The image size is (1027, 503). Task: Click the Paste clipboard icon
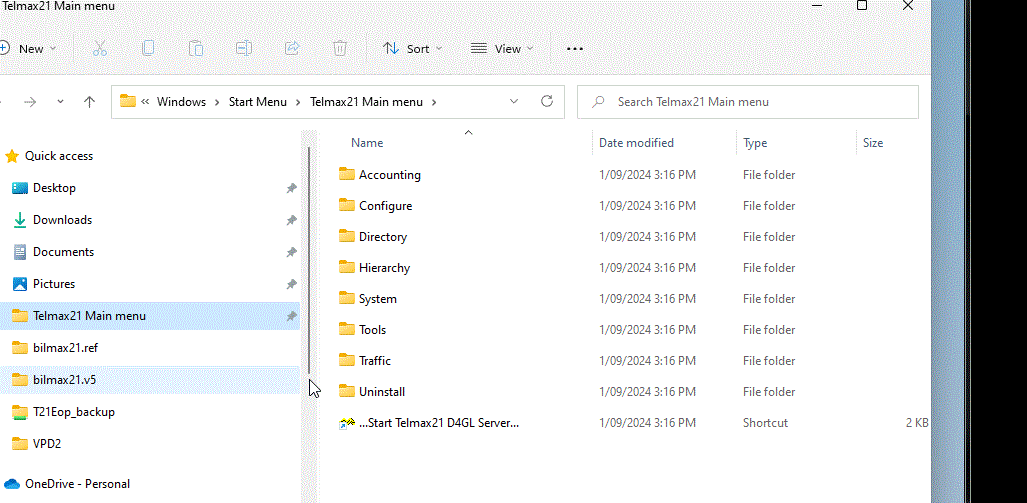pyautogui.click(x=196, y=48)
